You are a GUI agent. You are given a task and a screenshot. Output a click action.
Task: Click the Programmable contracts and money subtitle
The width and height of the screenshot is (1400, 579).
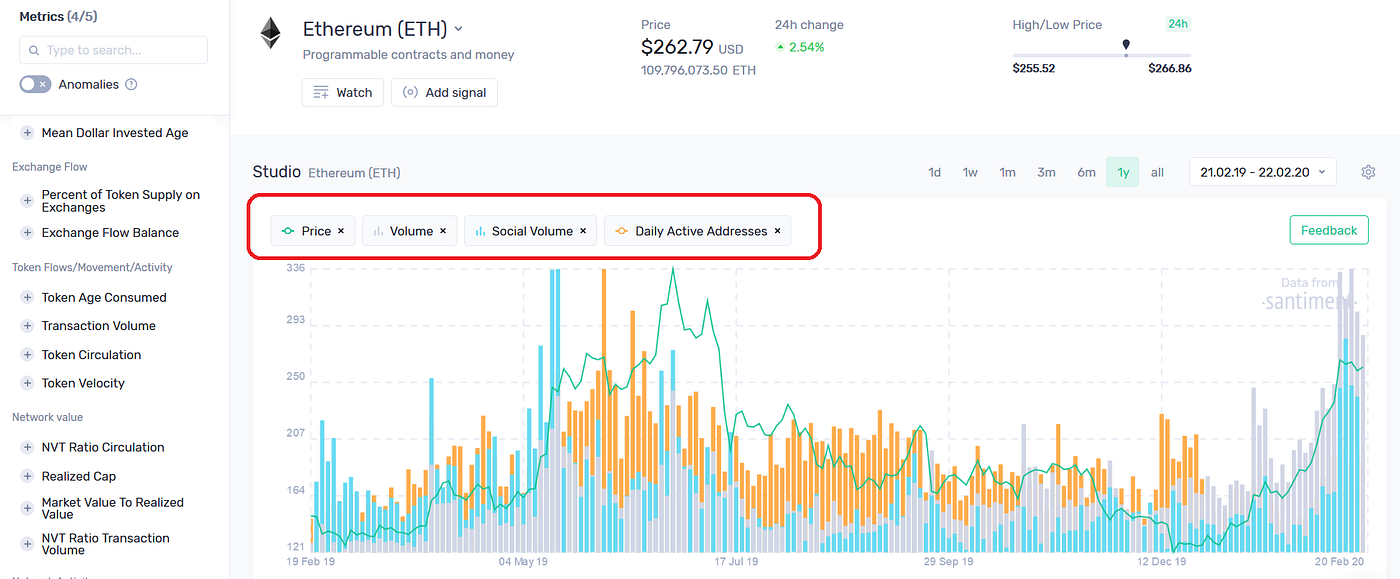tap(408, 55)
